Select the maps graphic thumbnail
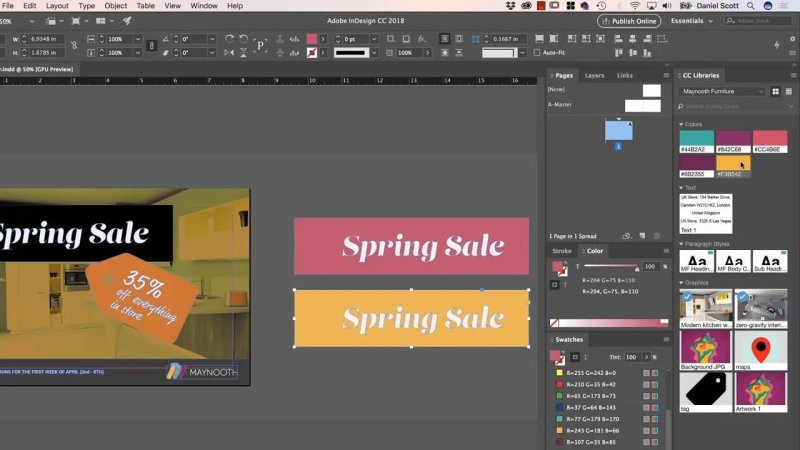The height and width of the screenshot is (450, 800). tap(761, 351)
